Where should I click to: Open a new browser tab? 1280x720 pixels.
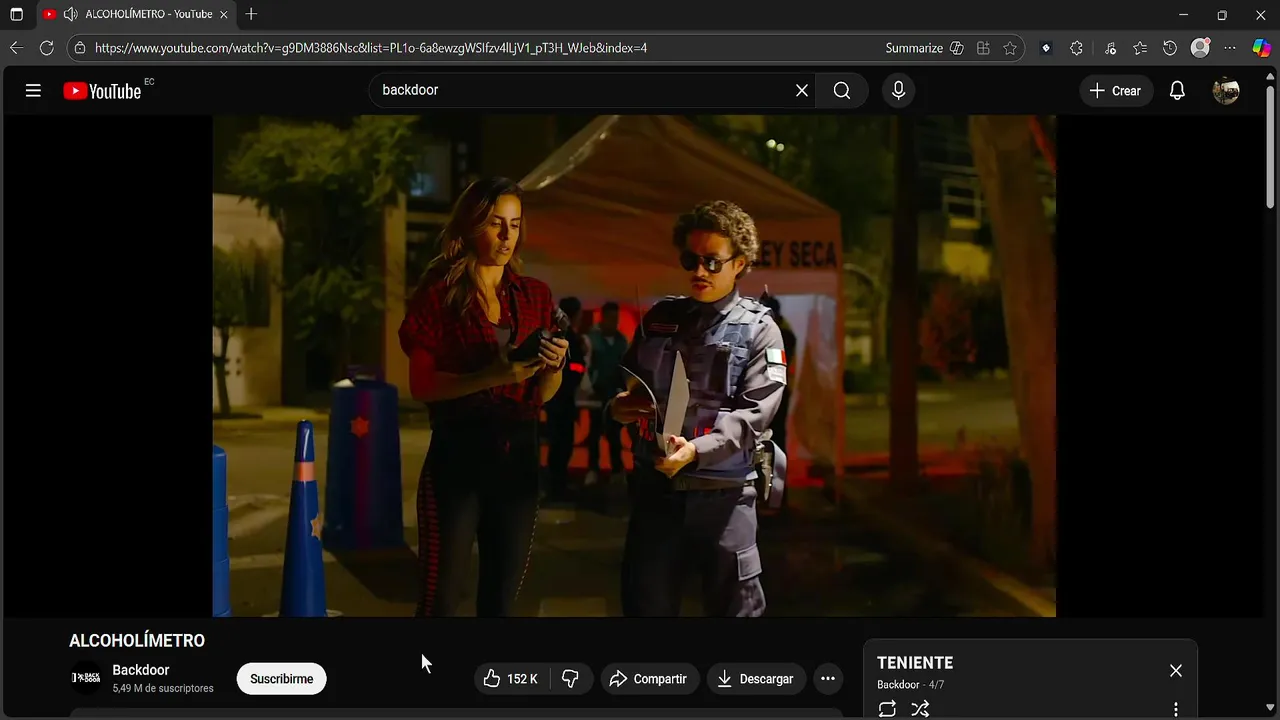click(251, 15)
